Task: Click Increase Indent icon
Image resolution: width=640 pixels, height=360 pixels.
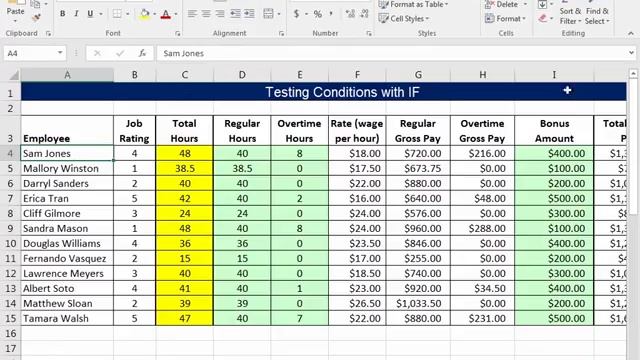Action: [250, 14]
